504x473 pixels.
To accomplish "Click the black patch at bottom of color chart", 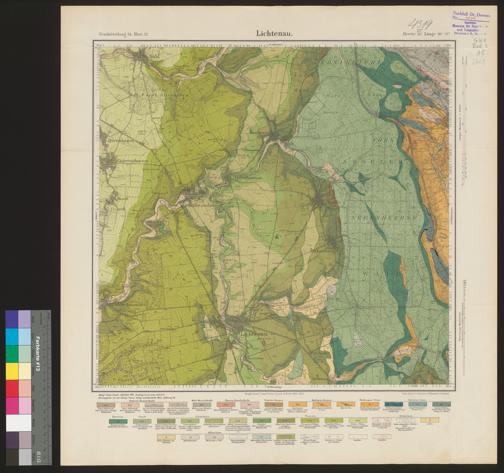I will coord(12,457).
